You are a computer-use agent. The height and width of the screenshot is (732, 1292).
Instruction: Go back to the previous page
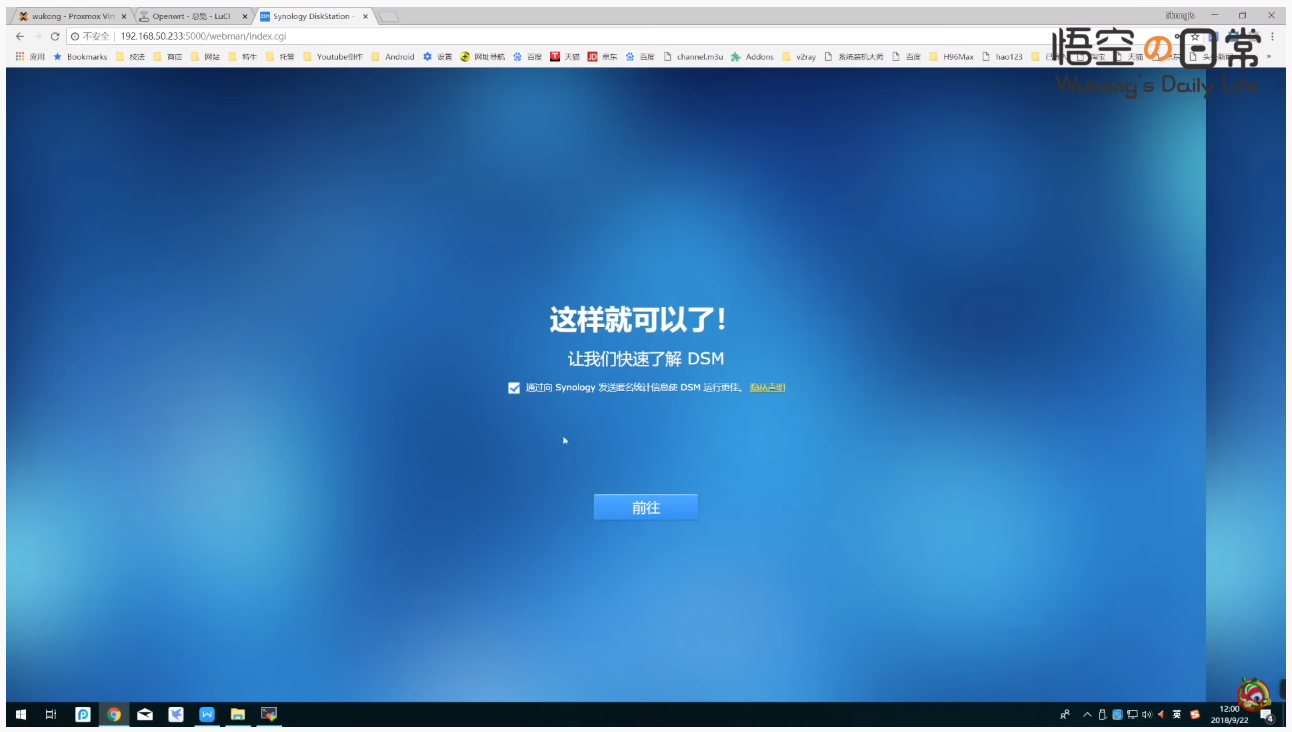tap(20, 36)
